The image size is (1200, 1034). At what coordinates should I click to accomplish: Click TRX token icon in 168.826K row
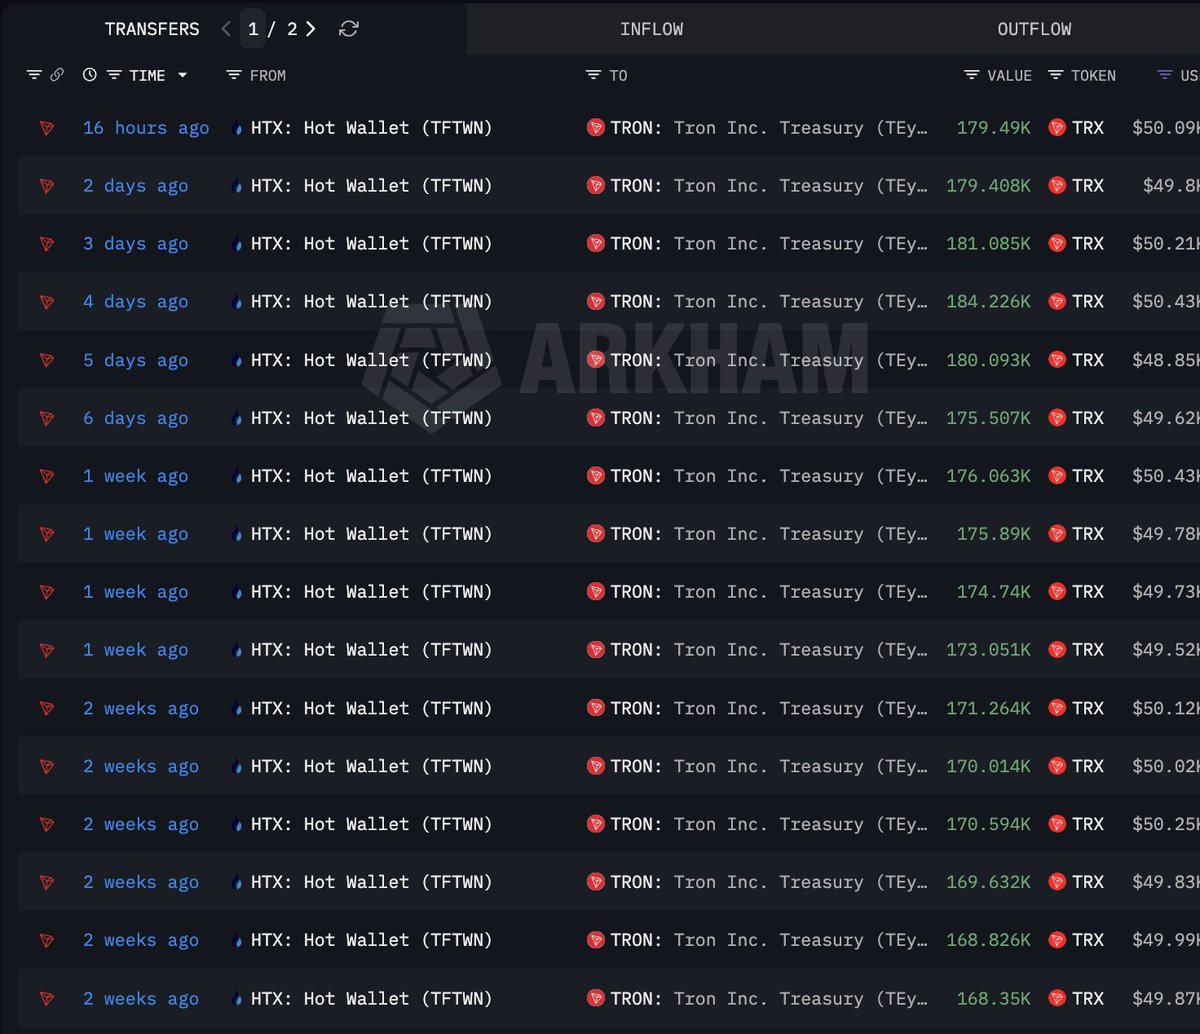coord(1057,940)
